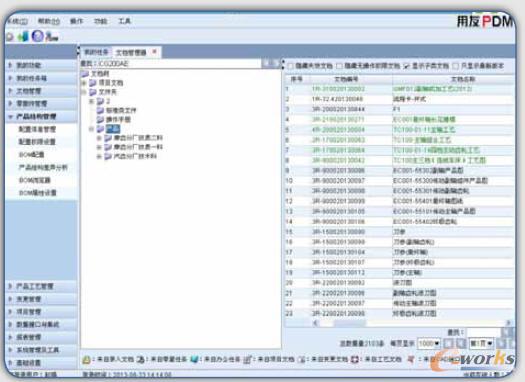Click search button beside bottom 查找 field
The height and width of the screenshot is (382, 525).
click(x=507, y=332)
